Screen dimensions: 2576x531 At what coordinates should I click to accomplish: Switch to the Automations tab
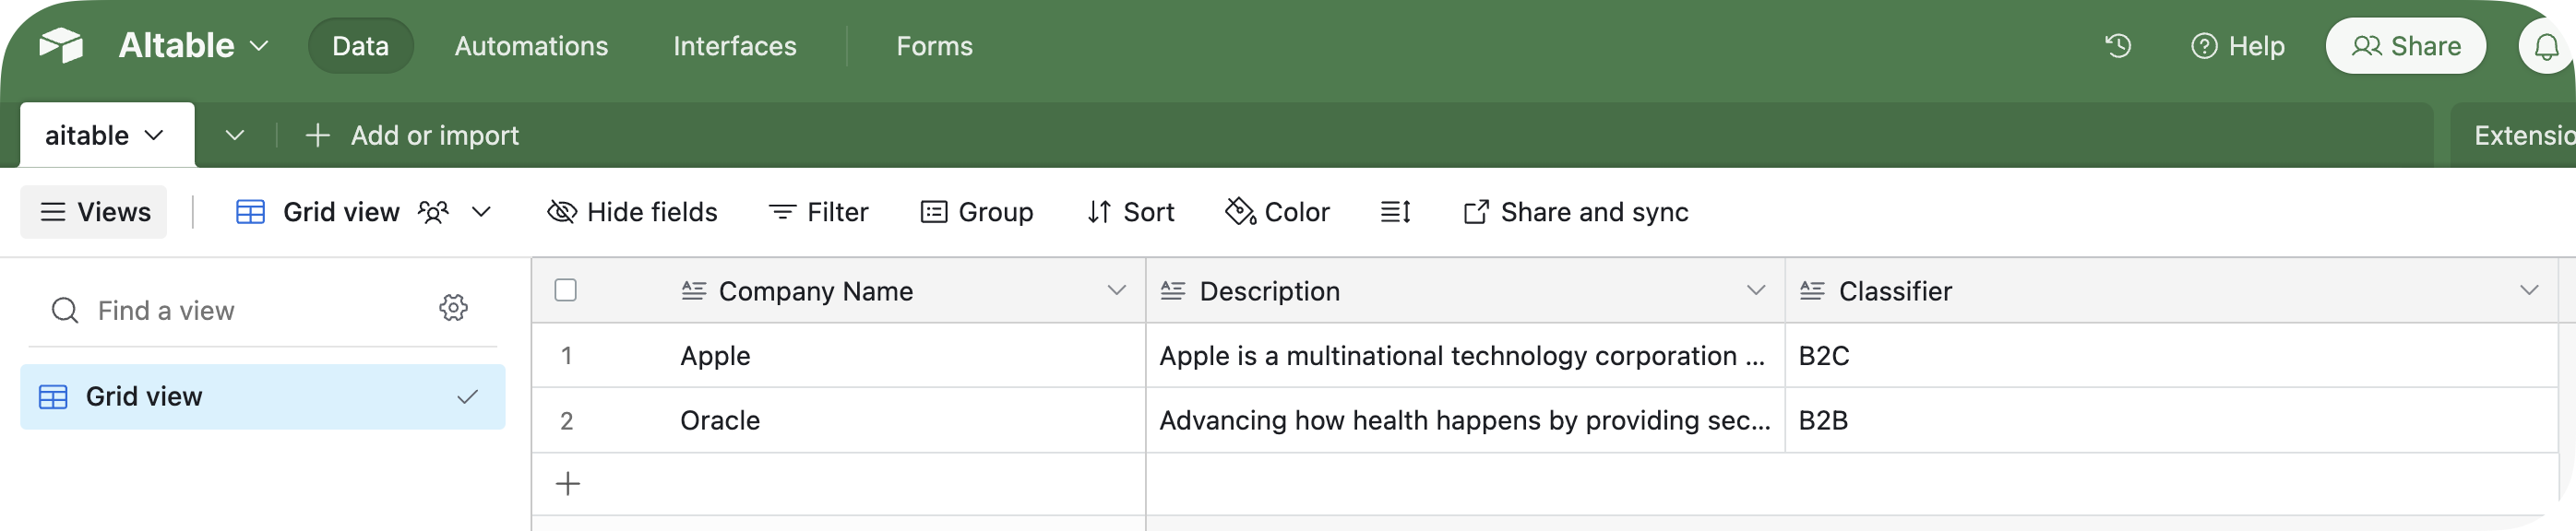(x=531, y=46)
